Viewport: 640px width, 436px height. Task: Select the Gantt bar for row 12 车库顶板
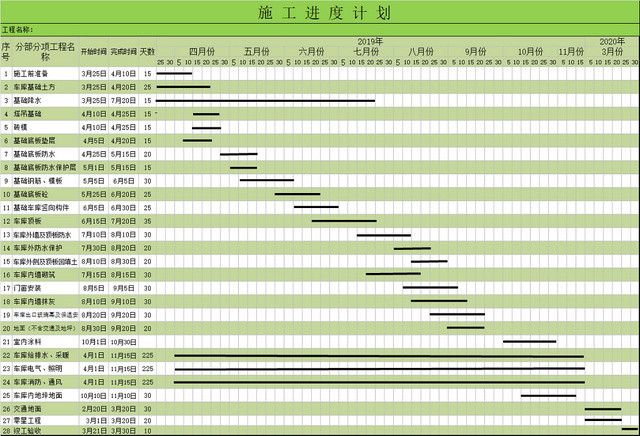(x=344, y=221)
